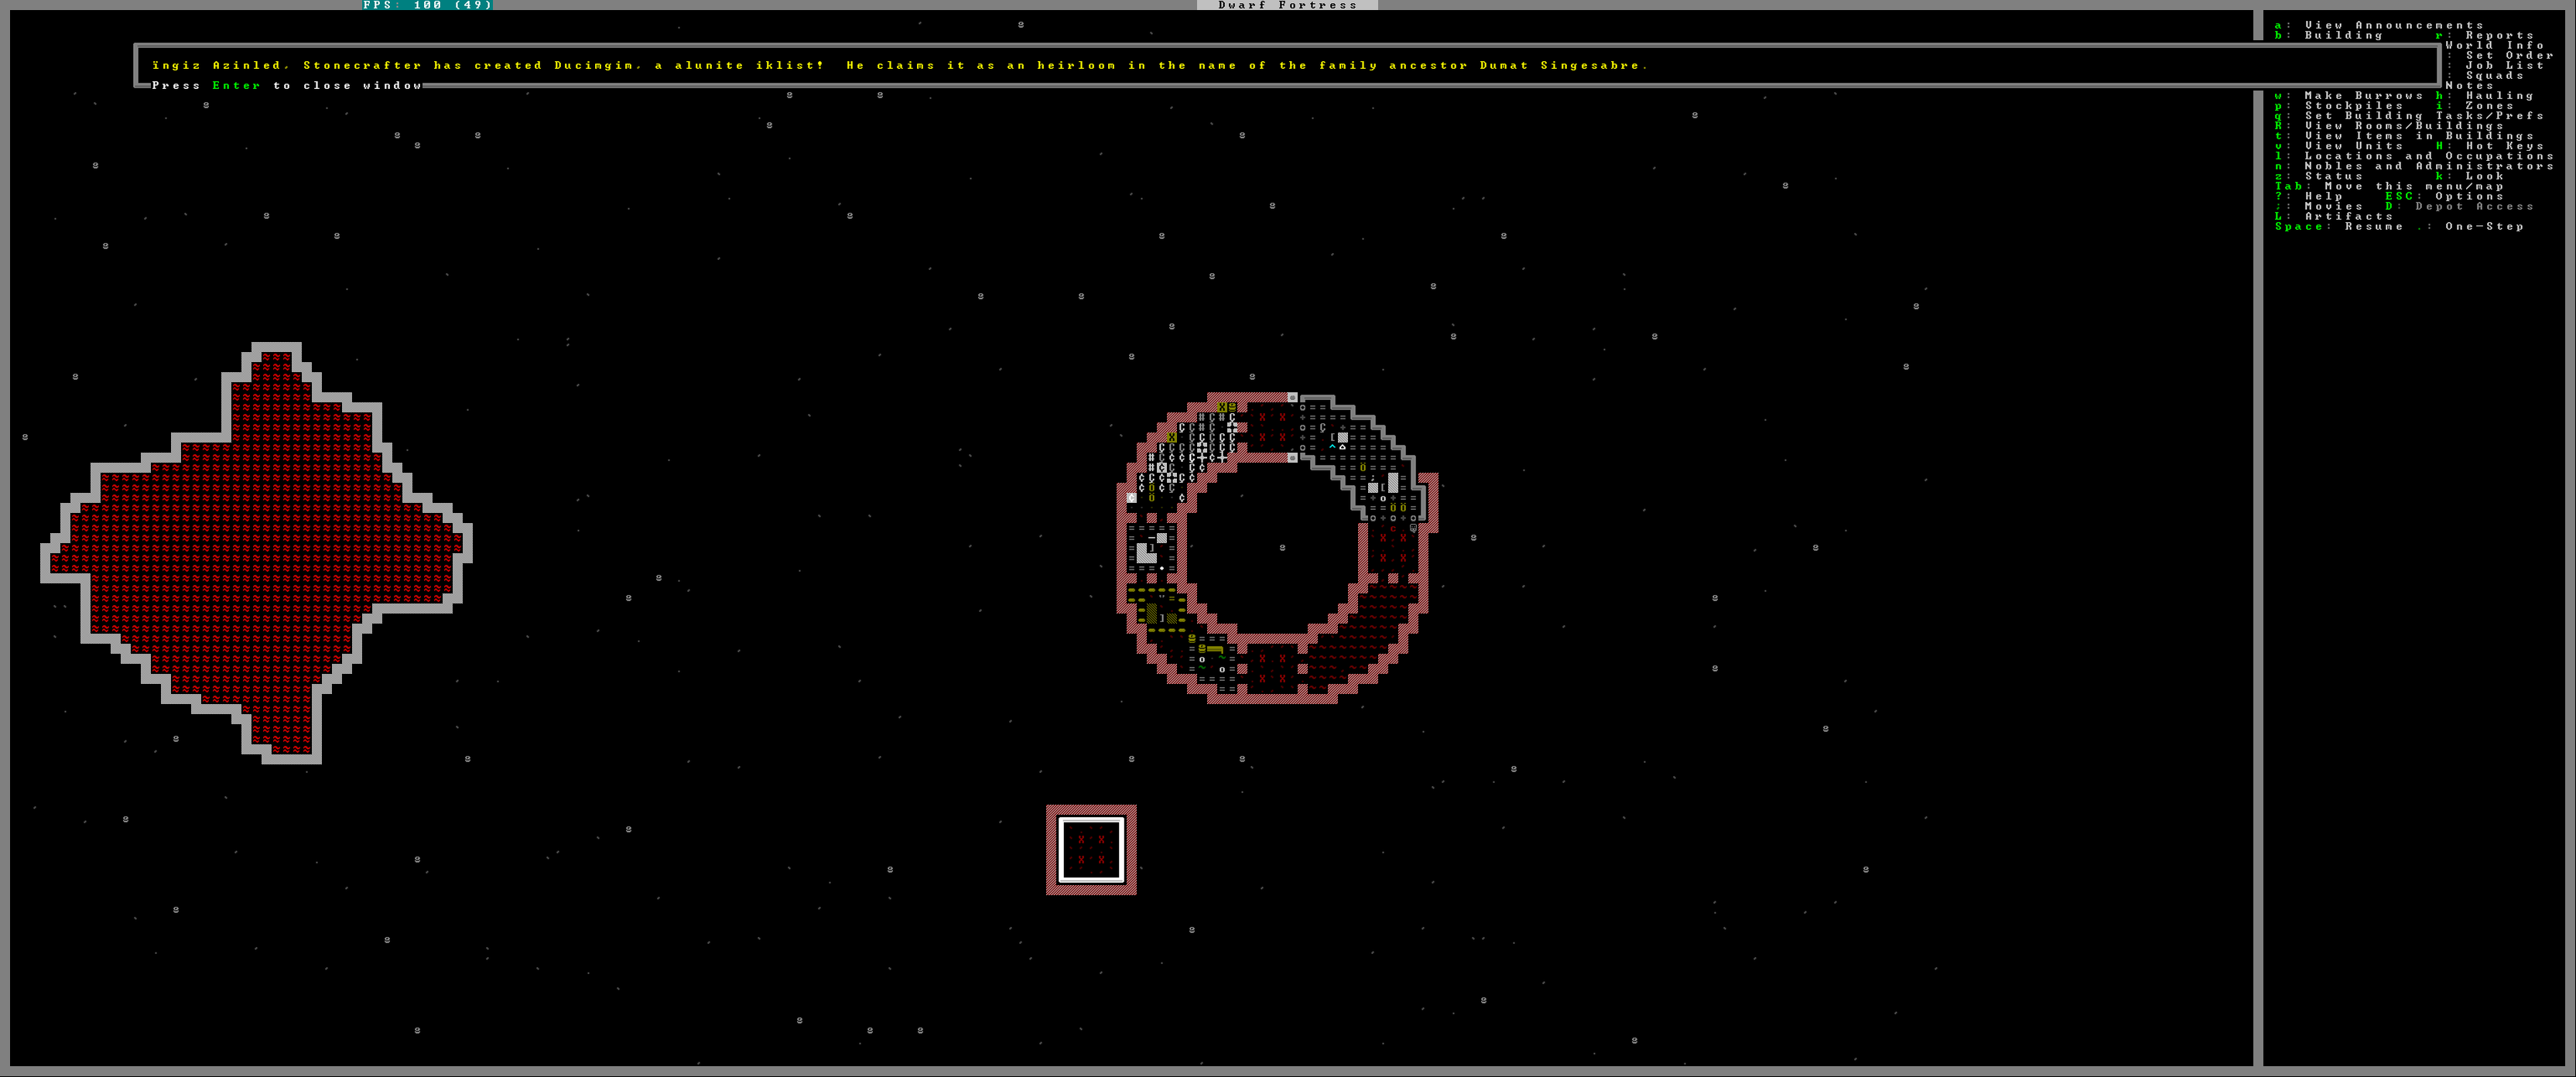Screen dimensions: 2576x1077
Task: Select the Zones menu entry
Action: pyautogui.click(x=2475, y=106)
